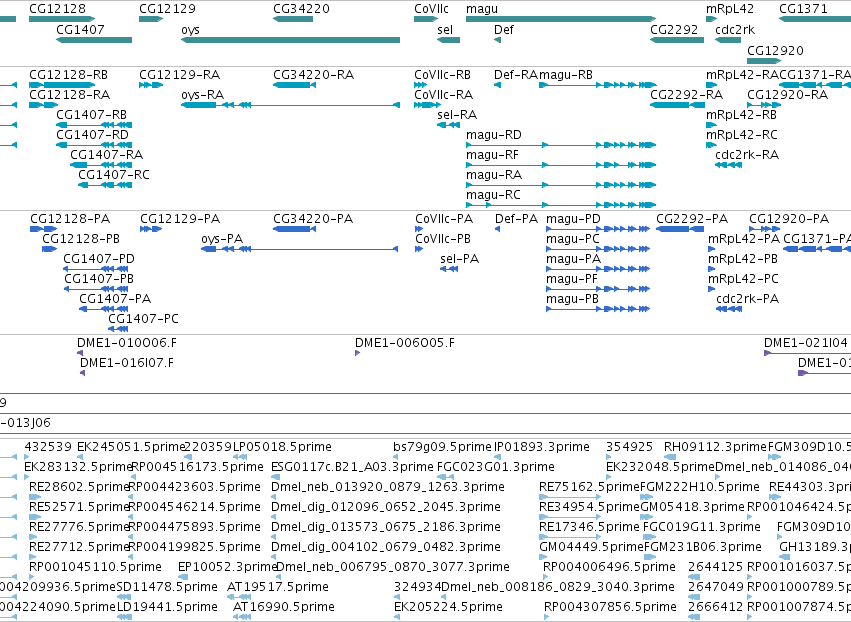Click the magu-PD protein label
This screenshot has height=622, width=851.
[x=573, y=219]
